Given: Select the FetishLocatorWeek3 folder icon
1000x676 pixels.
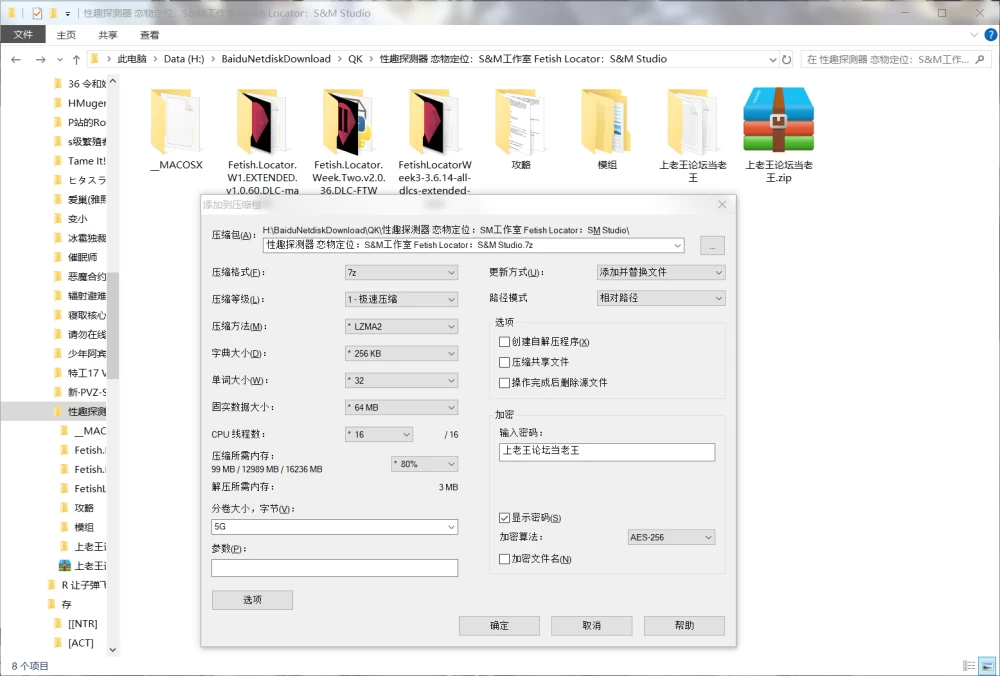Looking at the screenshot, I should (x=434, y=122).
